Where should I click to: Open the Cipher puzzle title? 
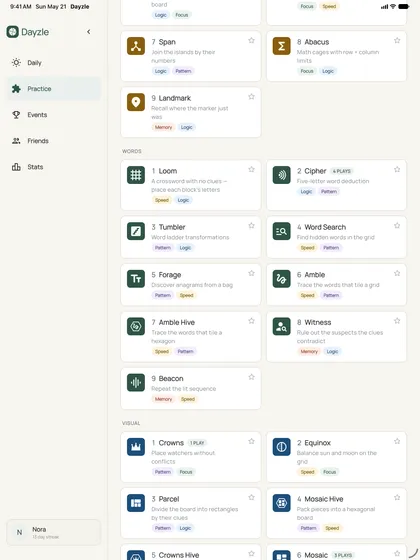[315, 171]
